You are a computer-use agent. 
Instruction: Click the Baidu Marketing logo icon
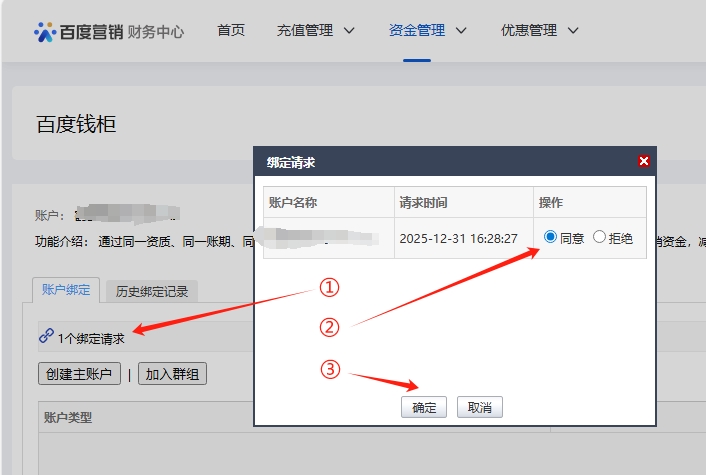pos(45,31)
